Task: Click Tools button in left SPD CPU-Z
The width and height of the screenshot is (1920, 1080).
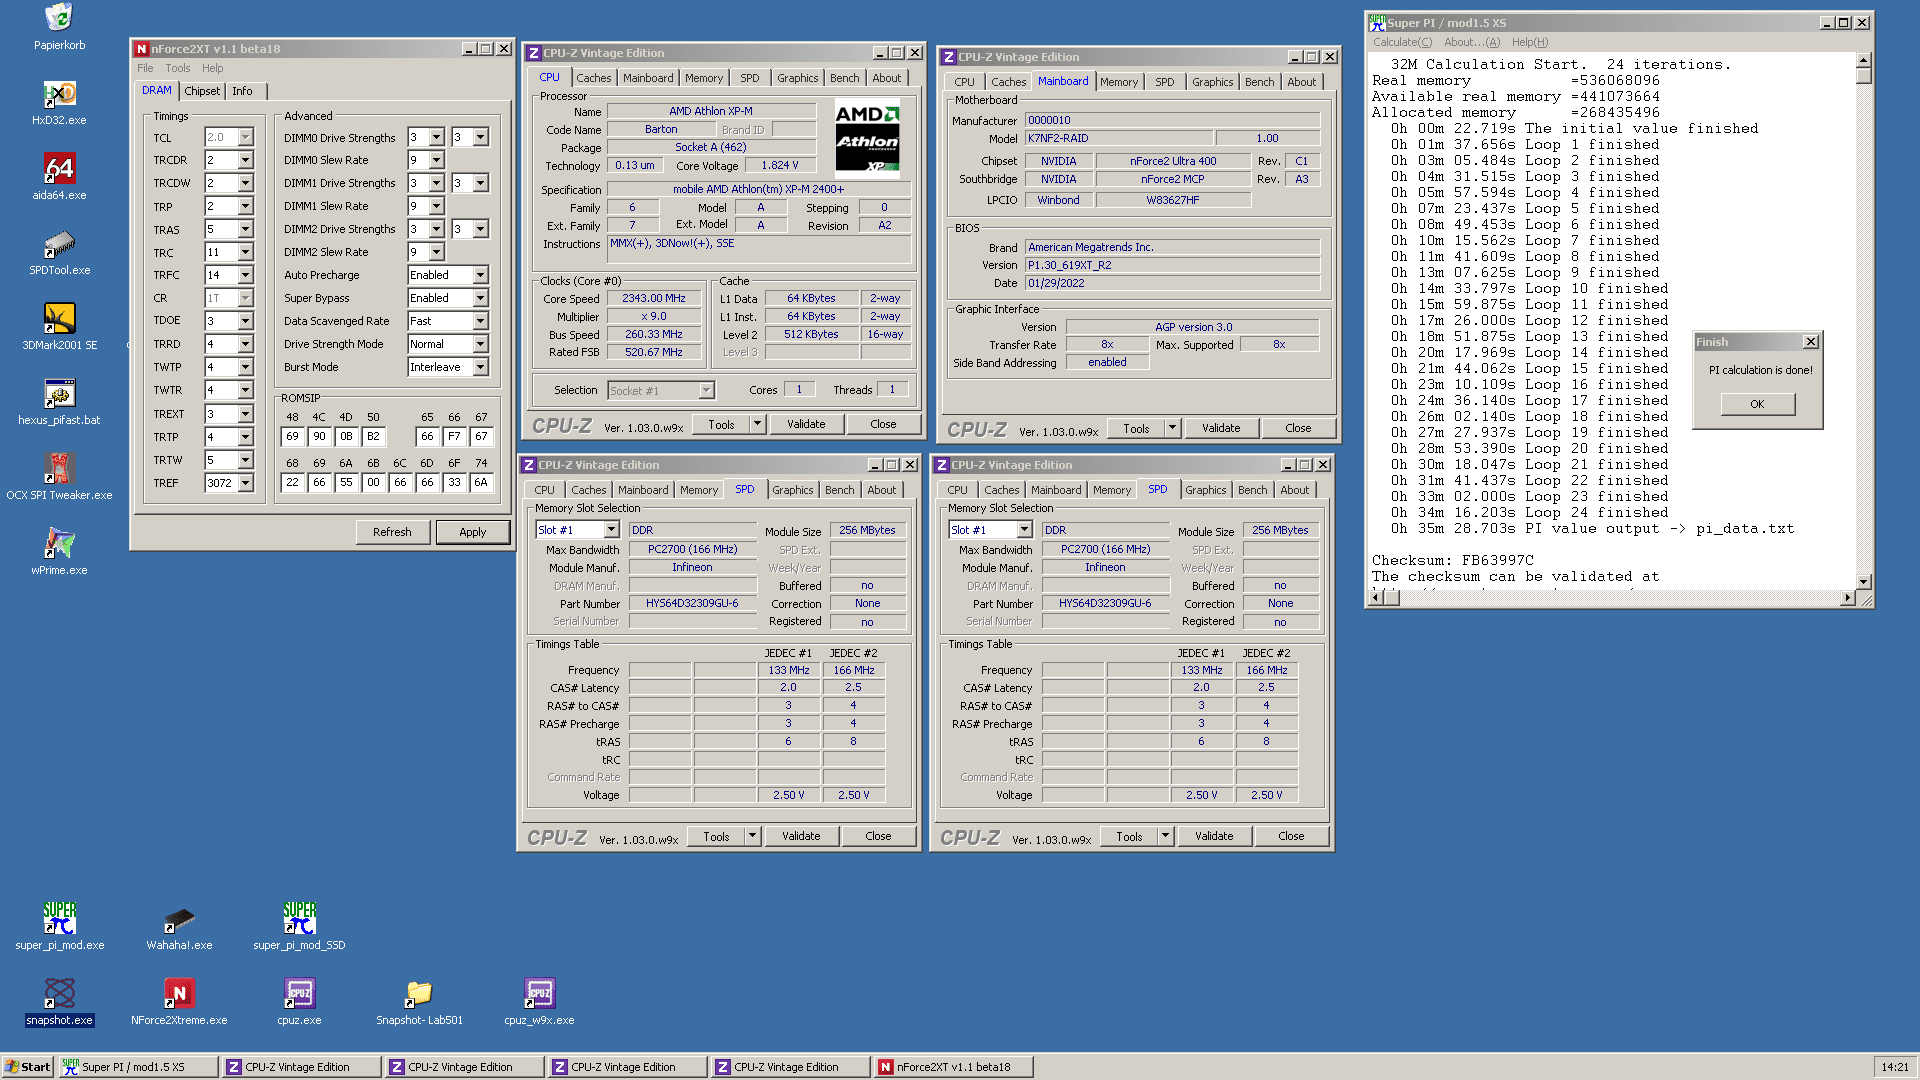Action: coord(716,836)
